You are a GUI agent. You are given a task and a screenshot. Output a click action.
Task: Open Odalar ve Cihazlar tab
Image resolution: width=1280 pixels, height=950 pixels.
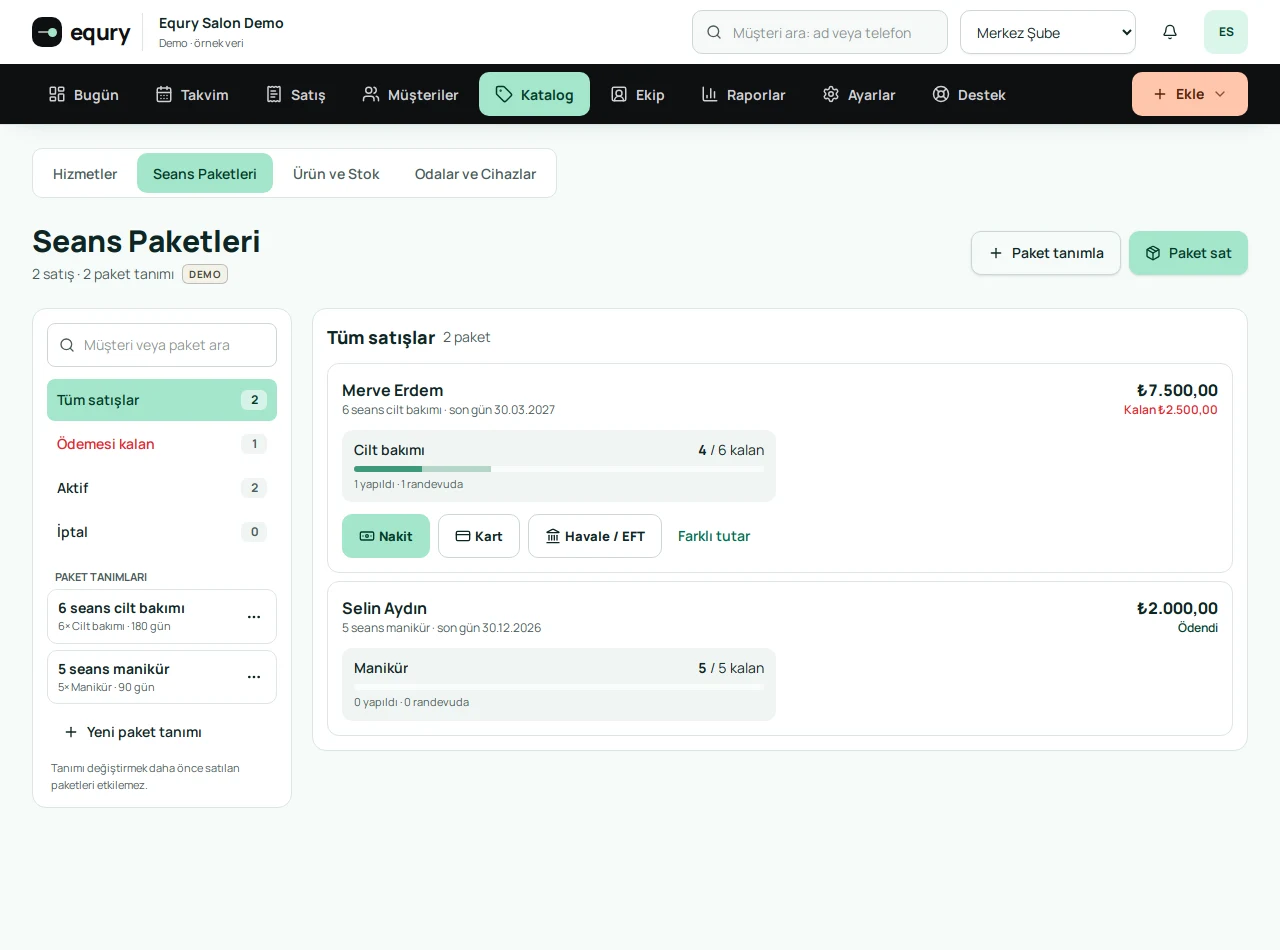click(x=475, y=173)
